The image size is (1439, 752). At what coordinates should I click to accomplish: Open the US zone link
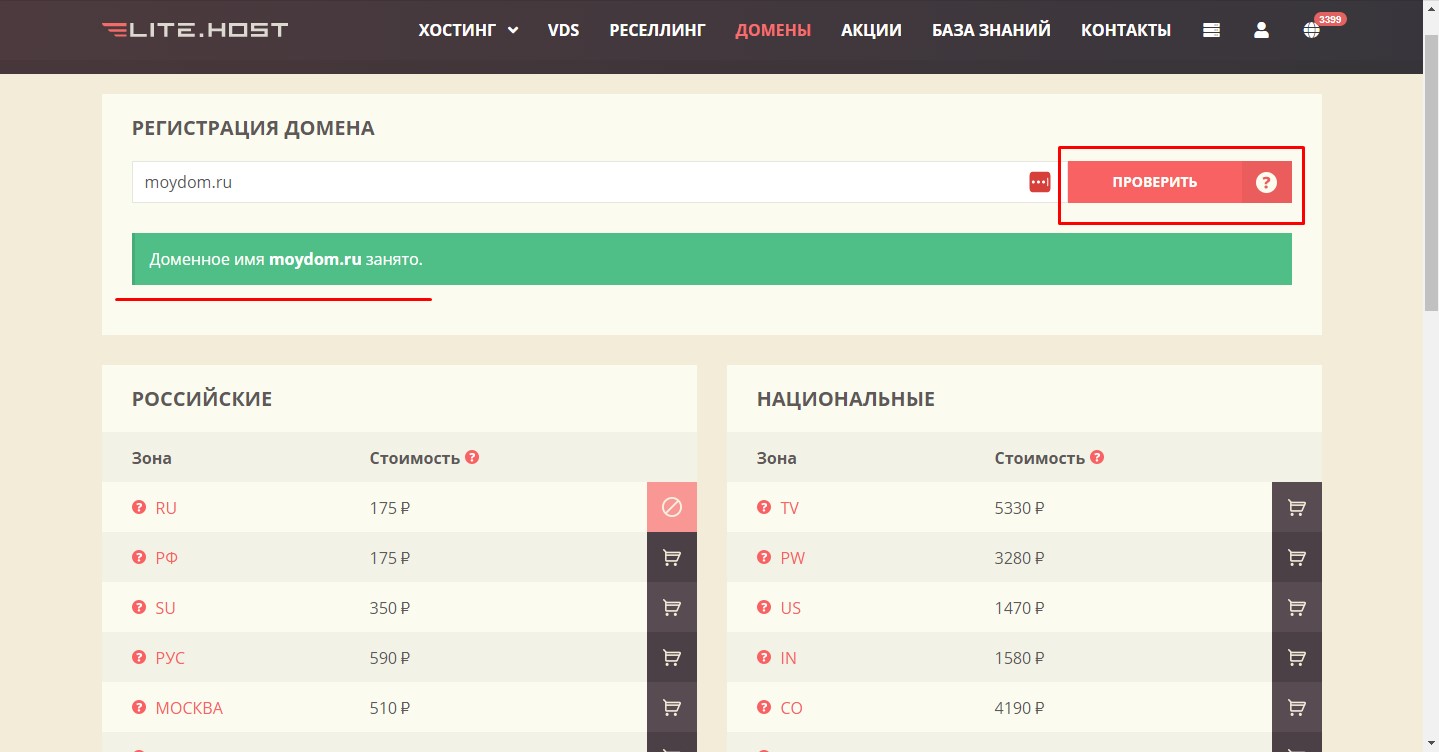point(791,608)
